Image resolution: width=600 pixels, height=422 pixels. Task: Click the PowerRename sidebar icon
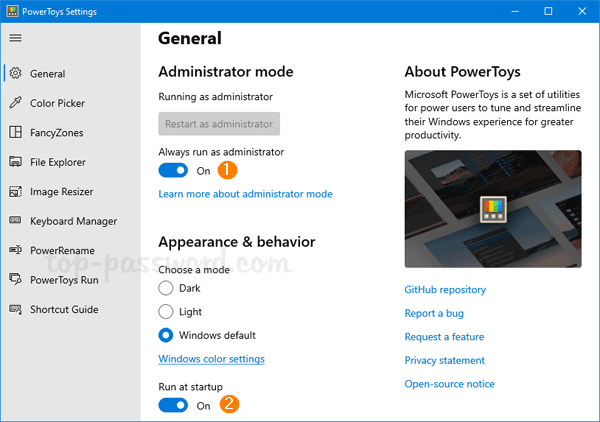click(15, 250)
